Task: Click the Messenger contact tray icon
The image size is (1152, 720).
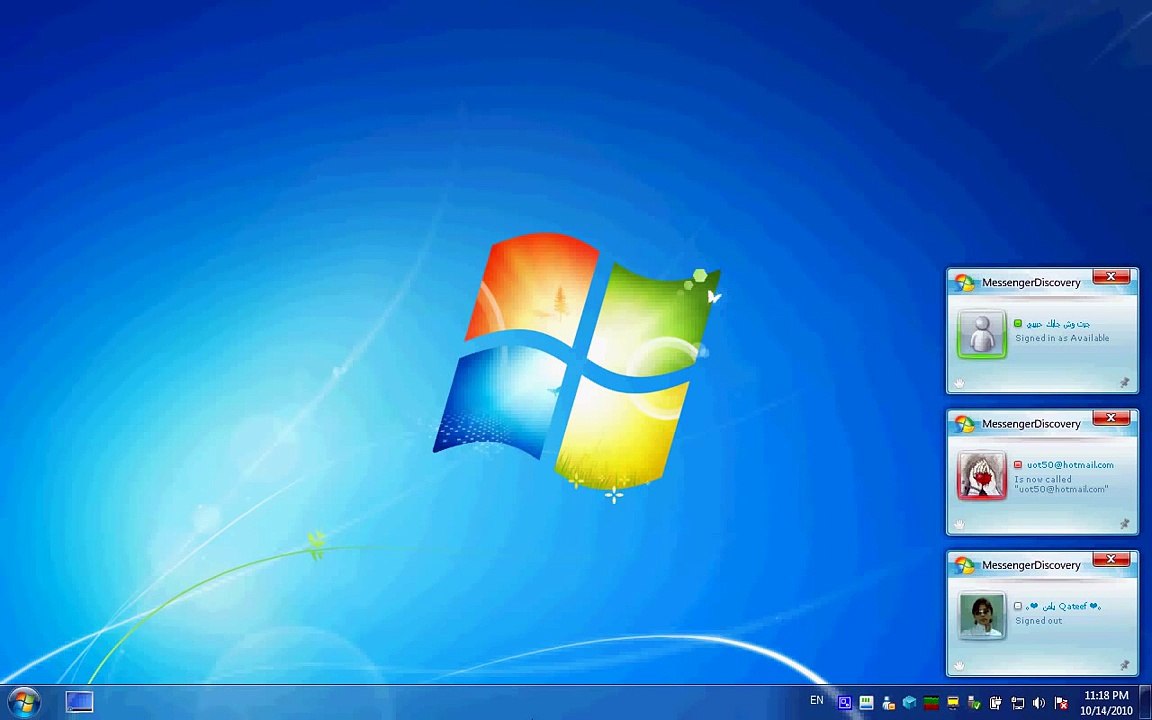Action: click(888, 703)
